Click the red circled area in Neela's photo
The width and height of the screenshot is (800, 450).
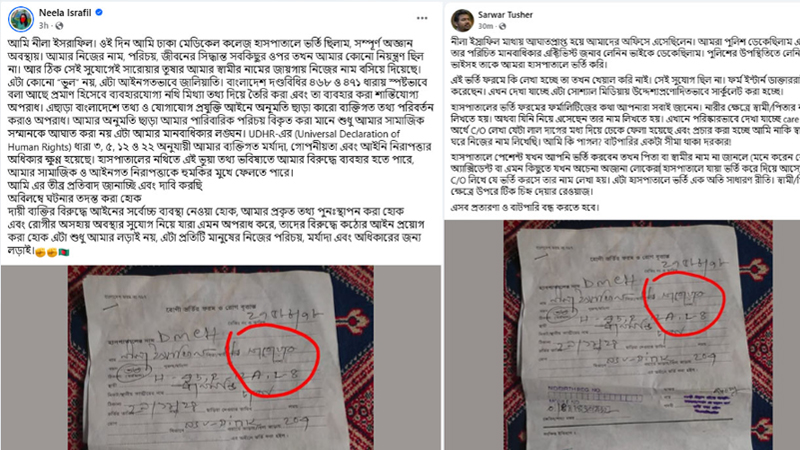click(273, 360)
